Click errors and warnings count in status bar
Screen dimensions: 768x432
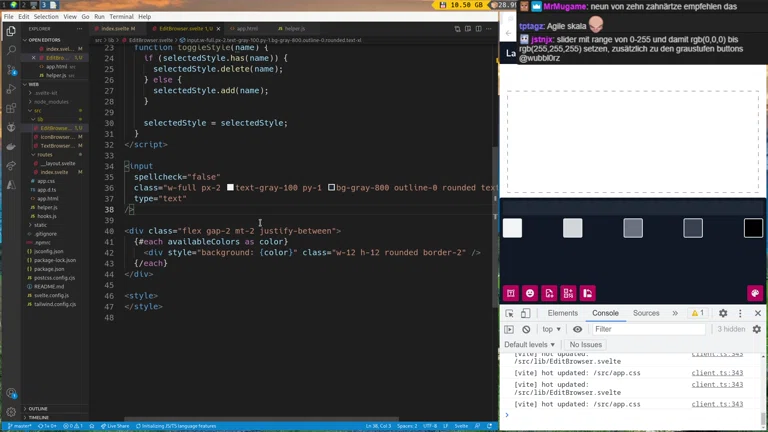click(73, 426)
